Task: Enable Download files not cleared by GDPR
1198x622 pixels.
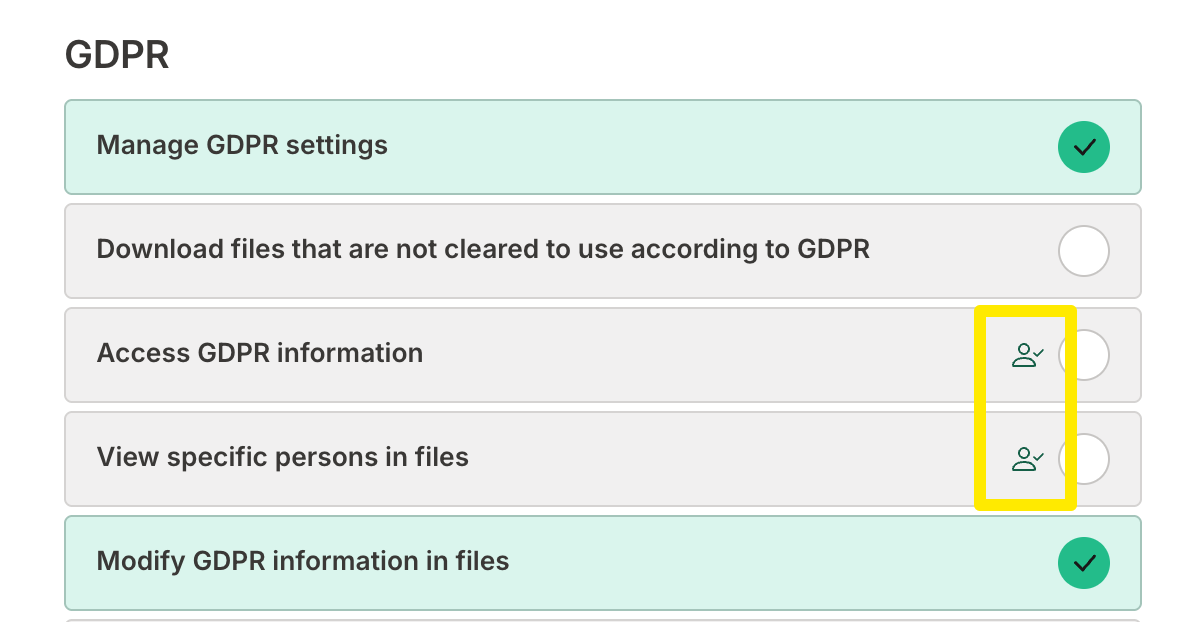Action: 1084,251
